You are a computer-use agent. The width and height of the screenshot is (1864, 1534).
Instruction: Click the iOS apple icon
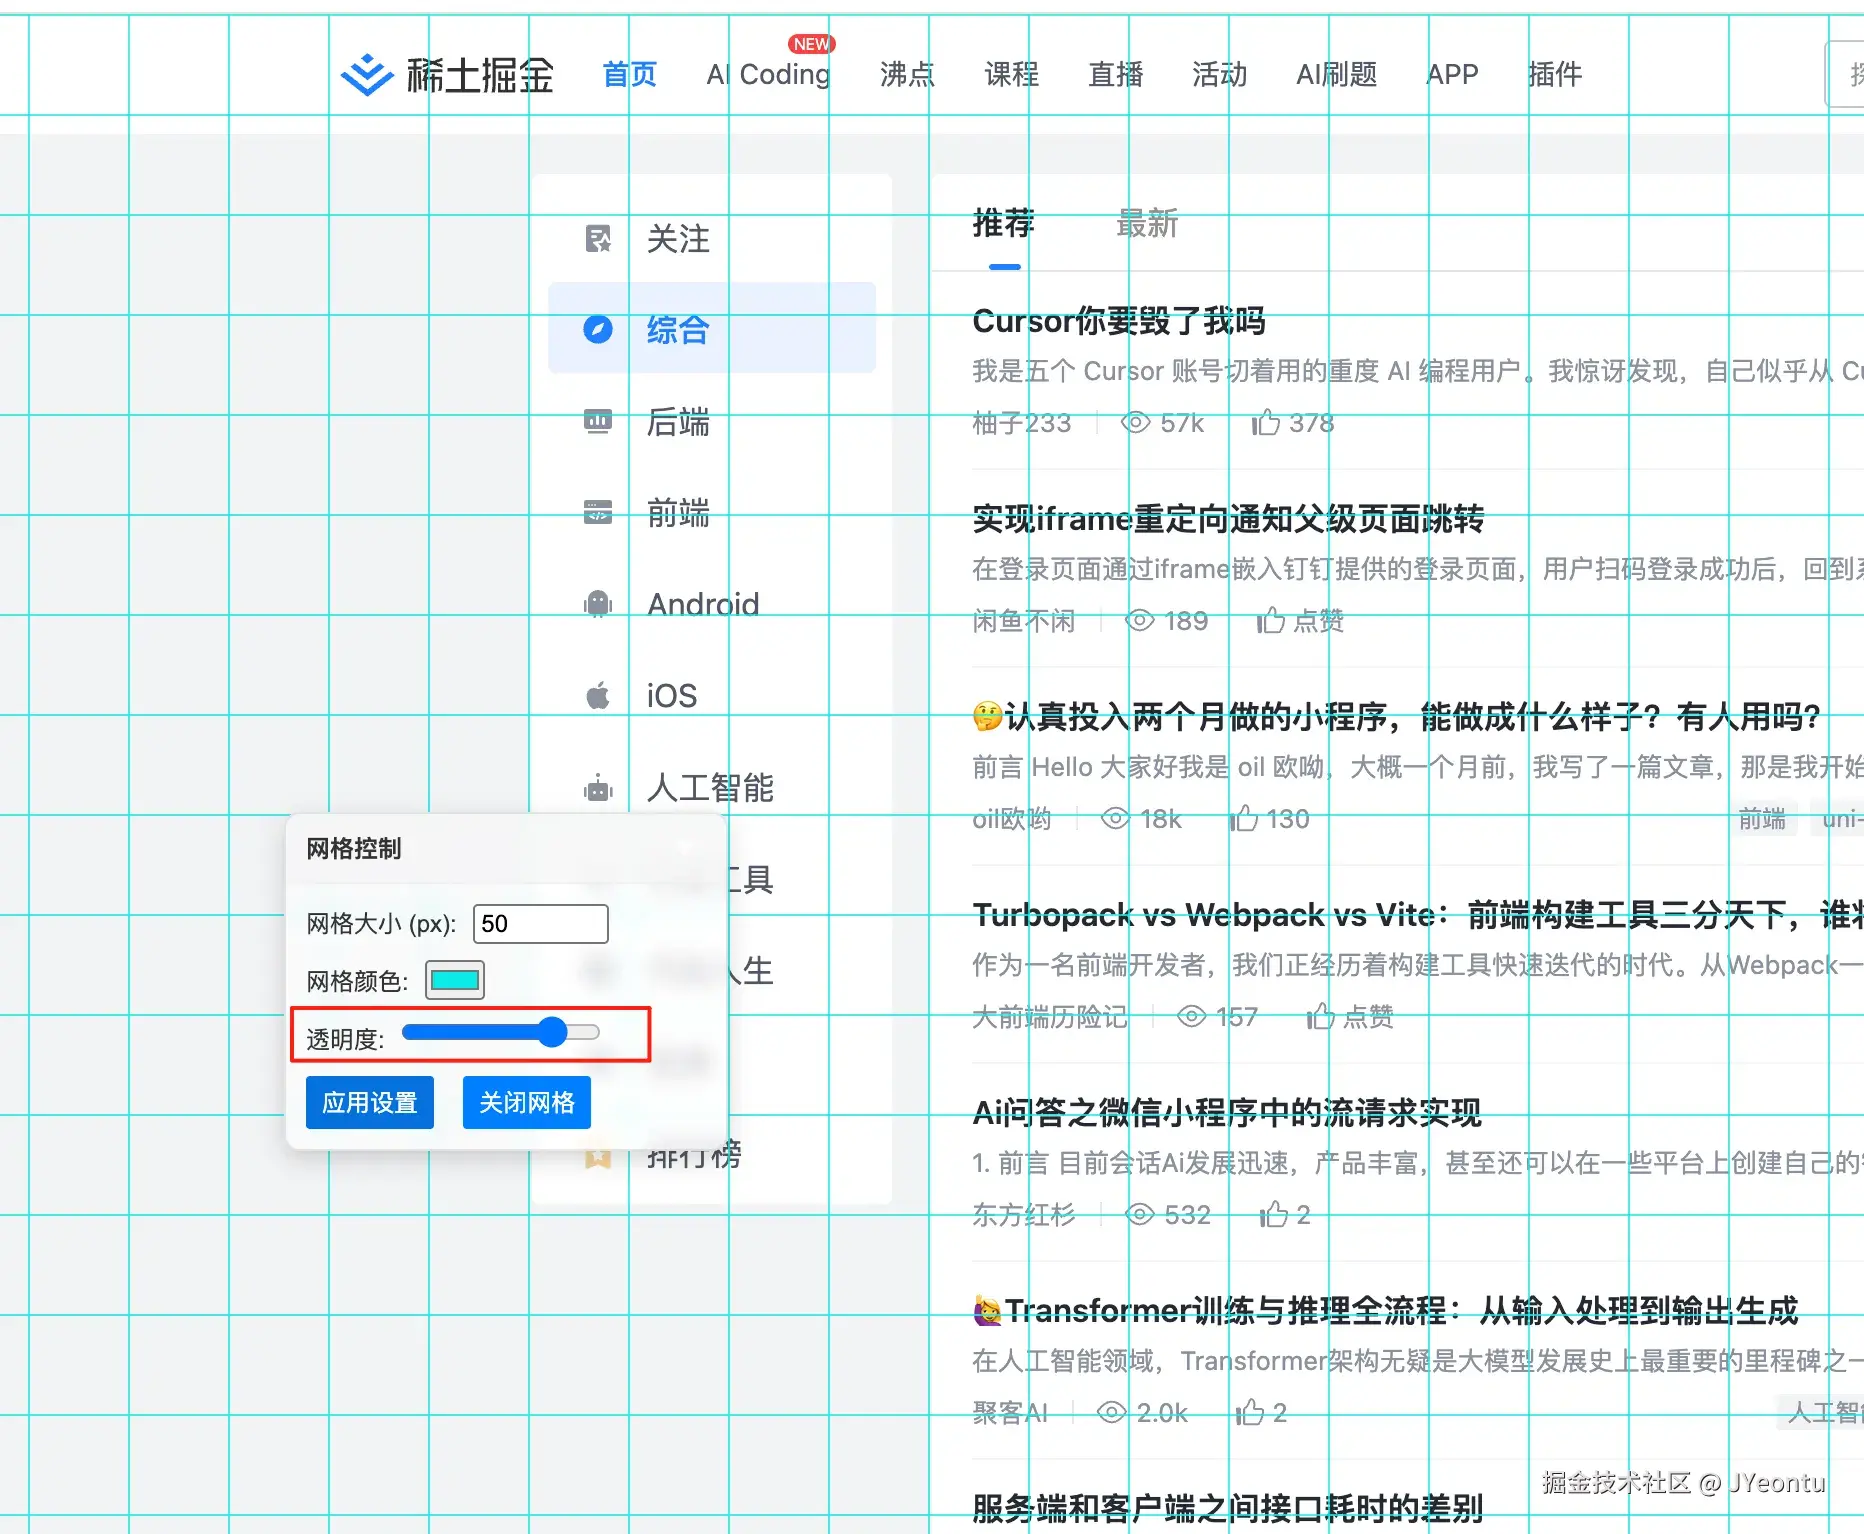pyautogui.click(x=598, y=695)
